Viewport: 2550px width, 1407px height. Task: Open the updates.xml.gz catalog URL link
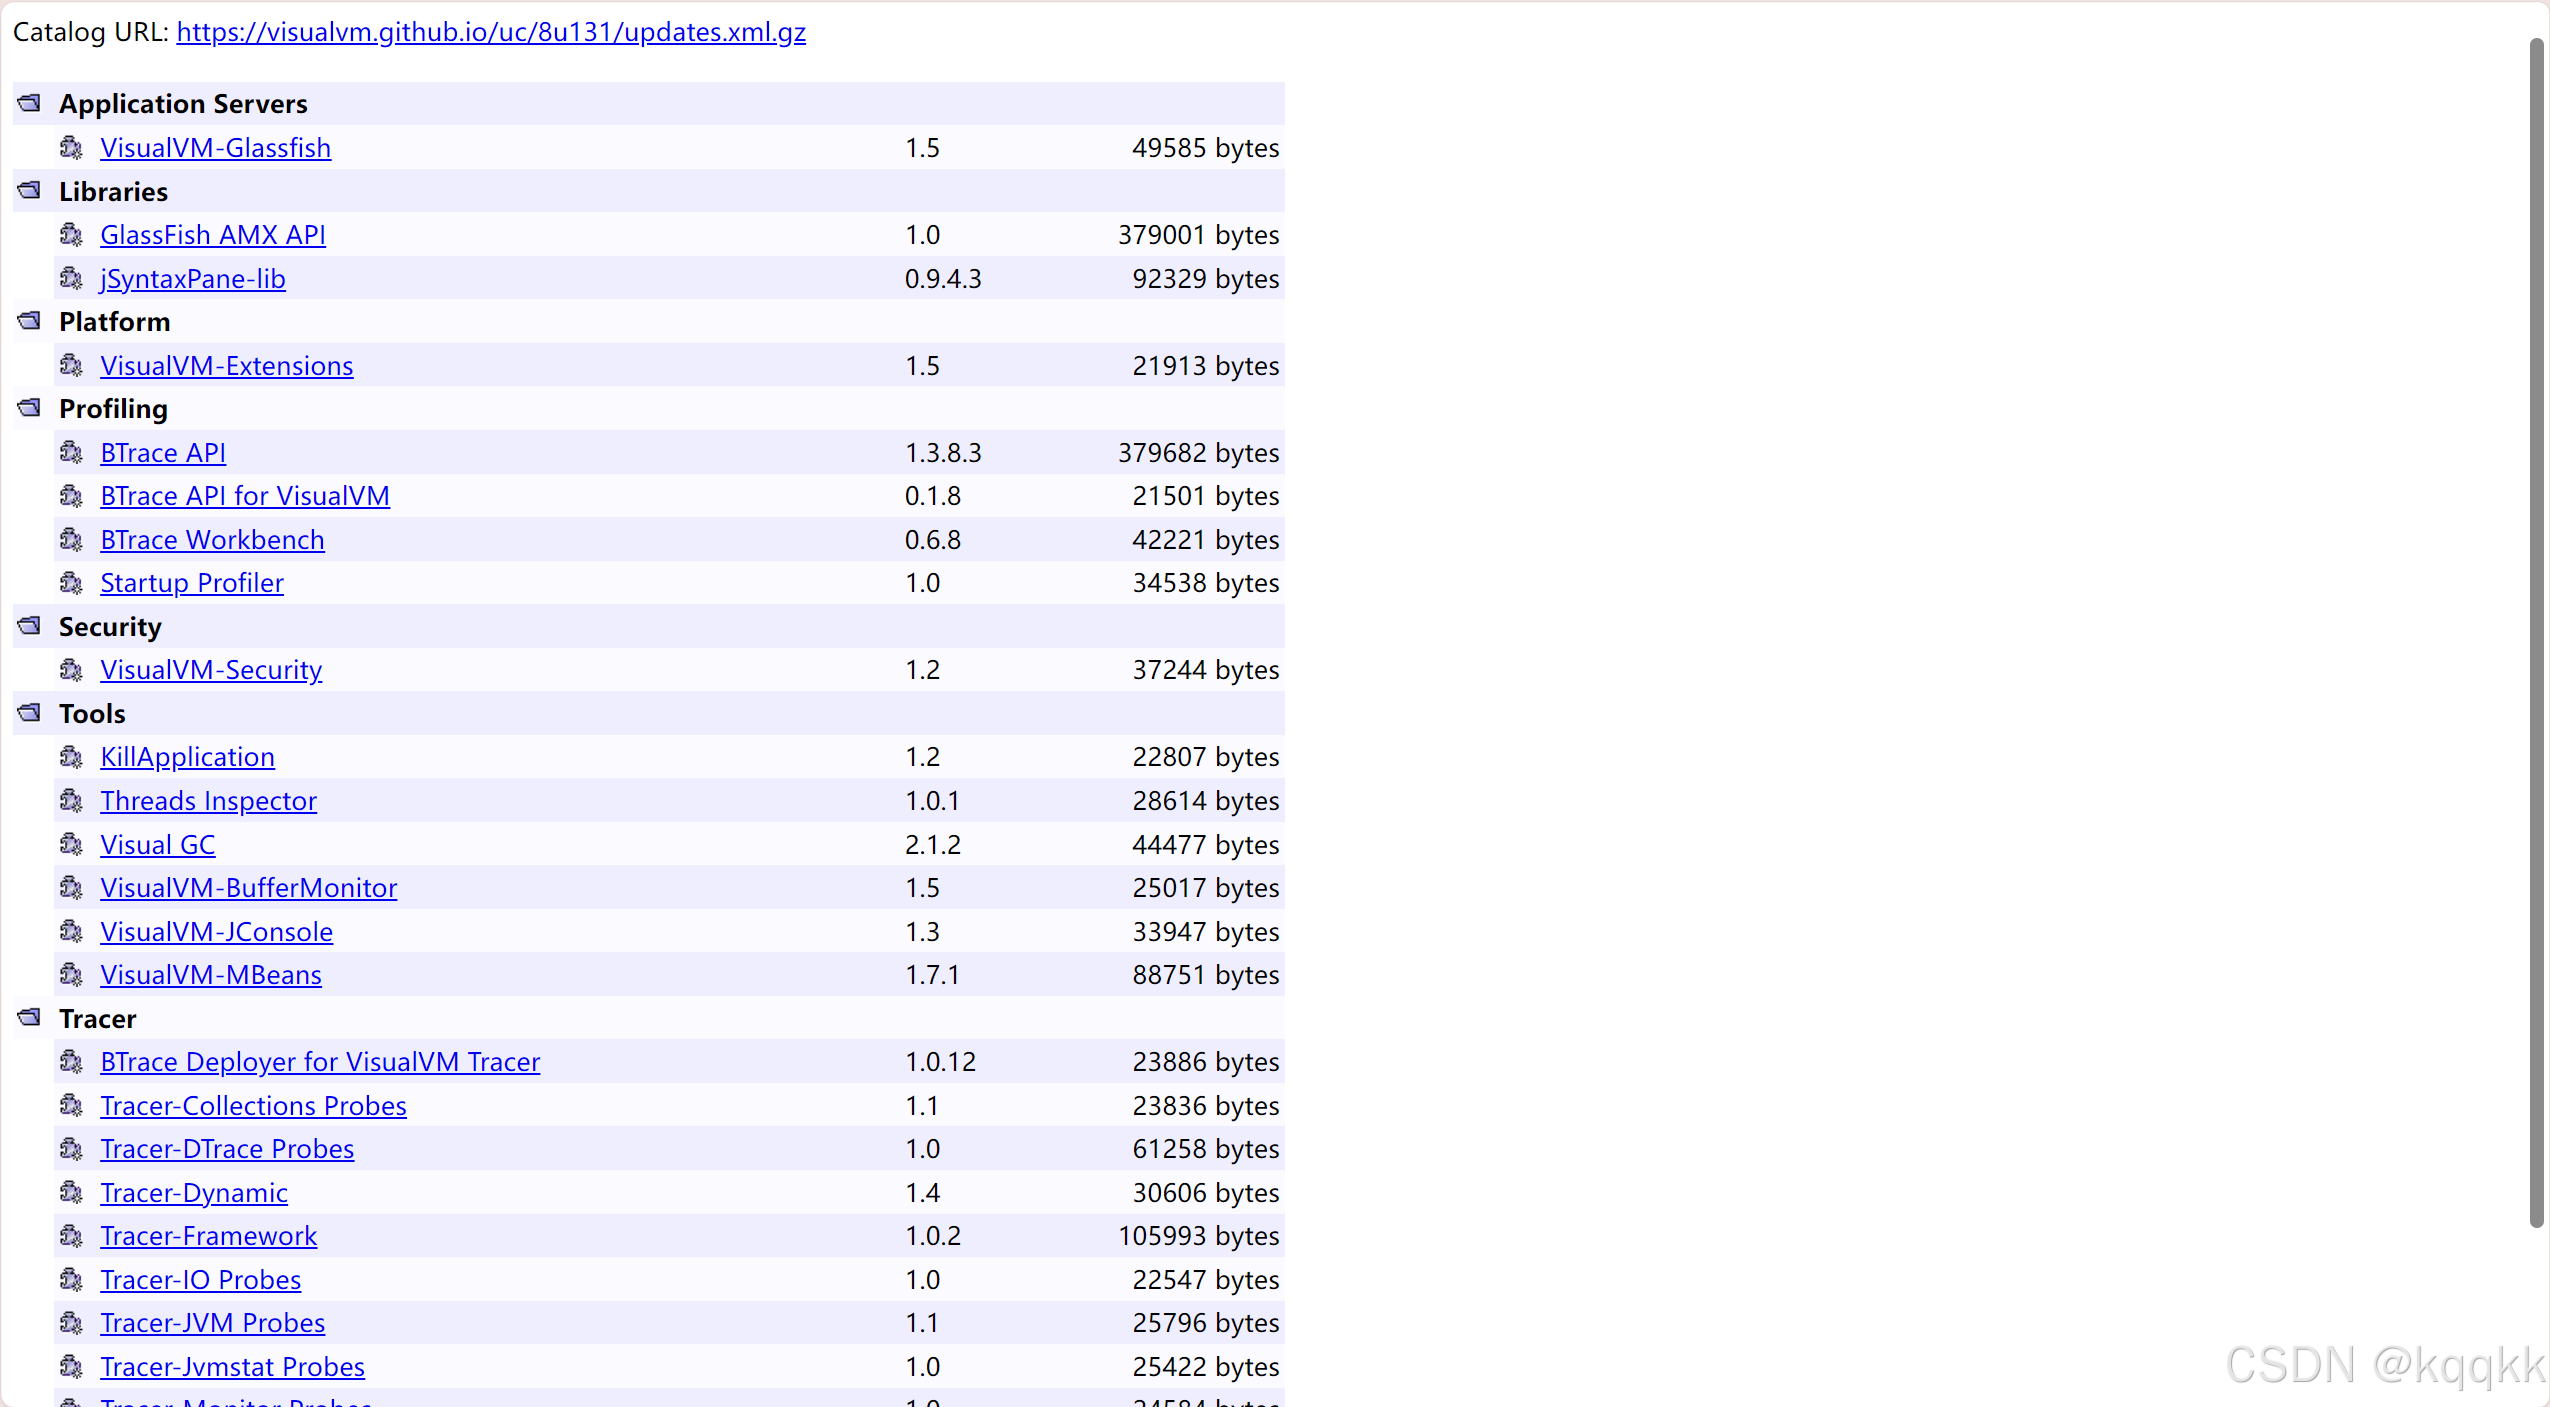point(491,32)
